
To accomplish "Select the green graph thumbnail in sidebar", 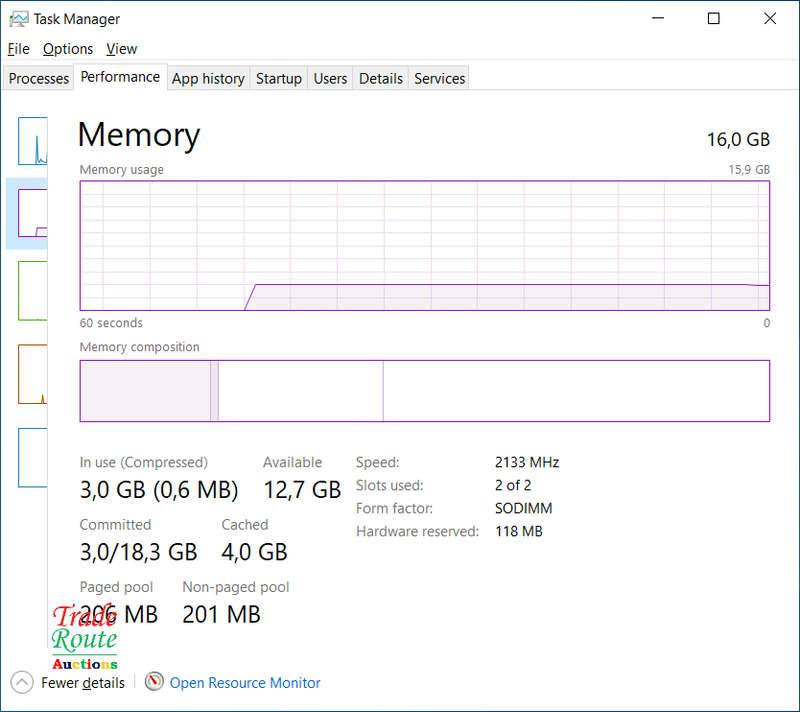I will click(33, 291).
